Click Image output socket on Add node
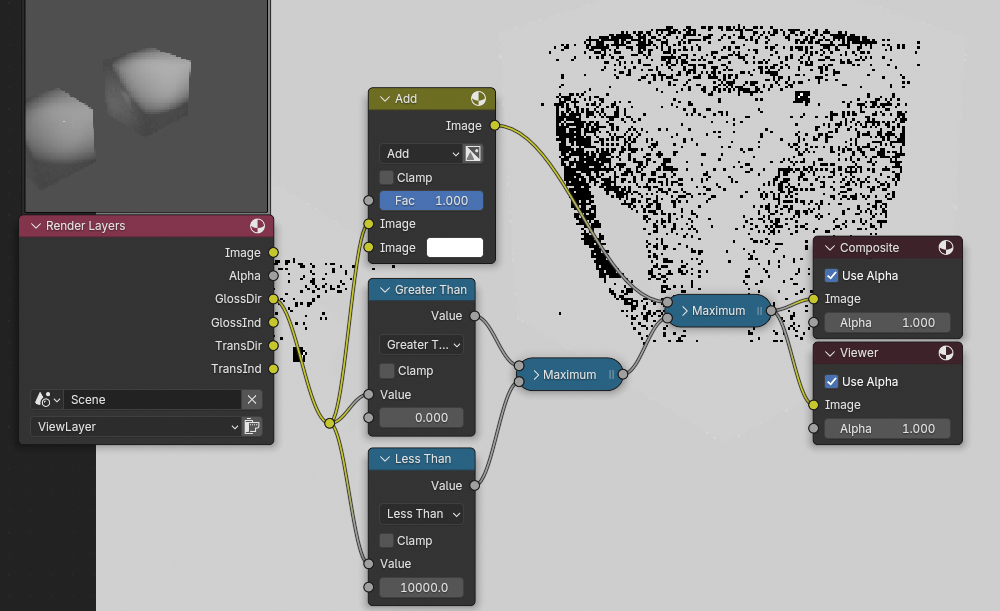Viewport: 1000px width, 611px height. point(495,126)
